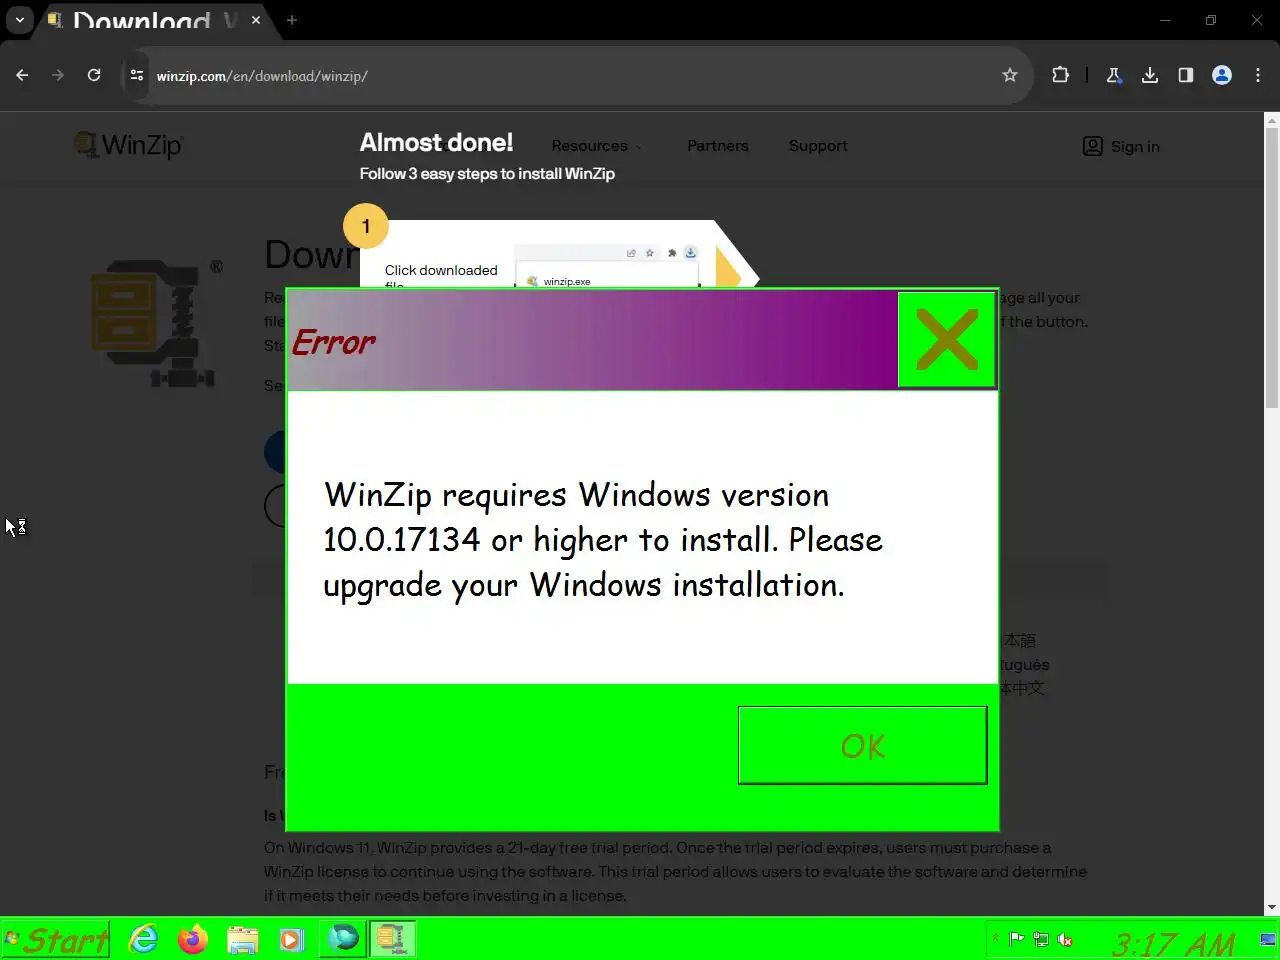
Task: Bookmark this page with the star
Action: coord(1010,75)
